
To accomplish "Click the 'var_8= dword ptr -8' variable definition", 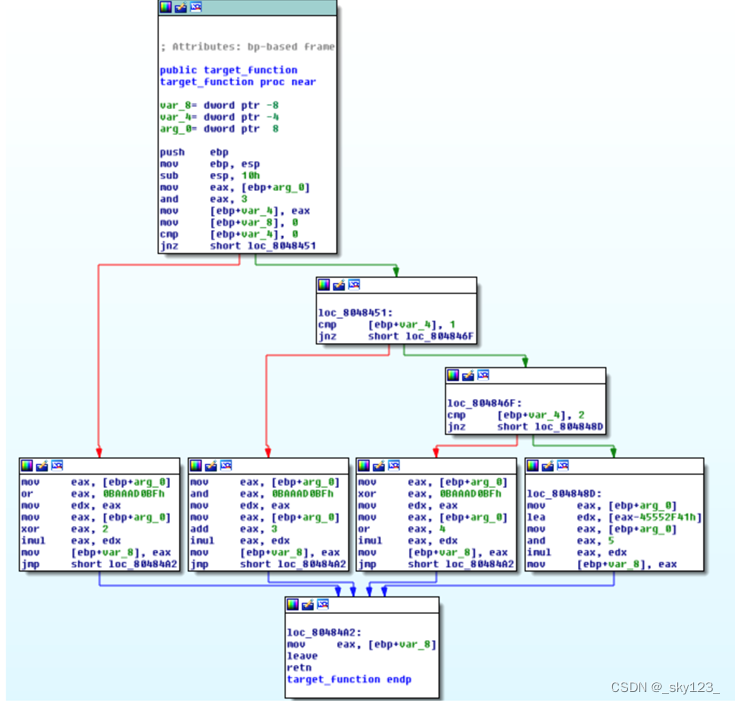I will pos(210,105).
